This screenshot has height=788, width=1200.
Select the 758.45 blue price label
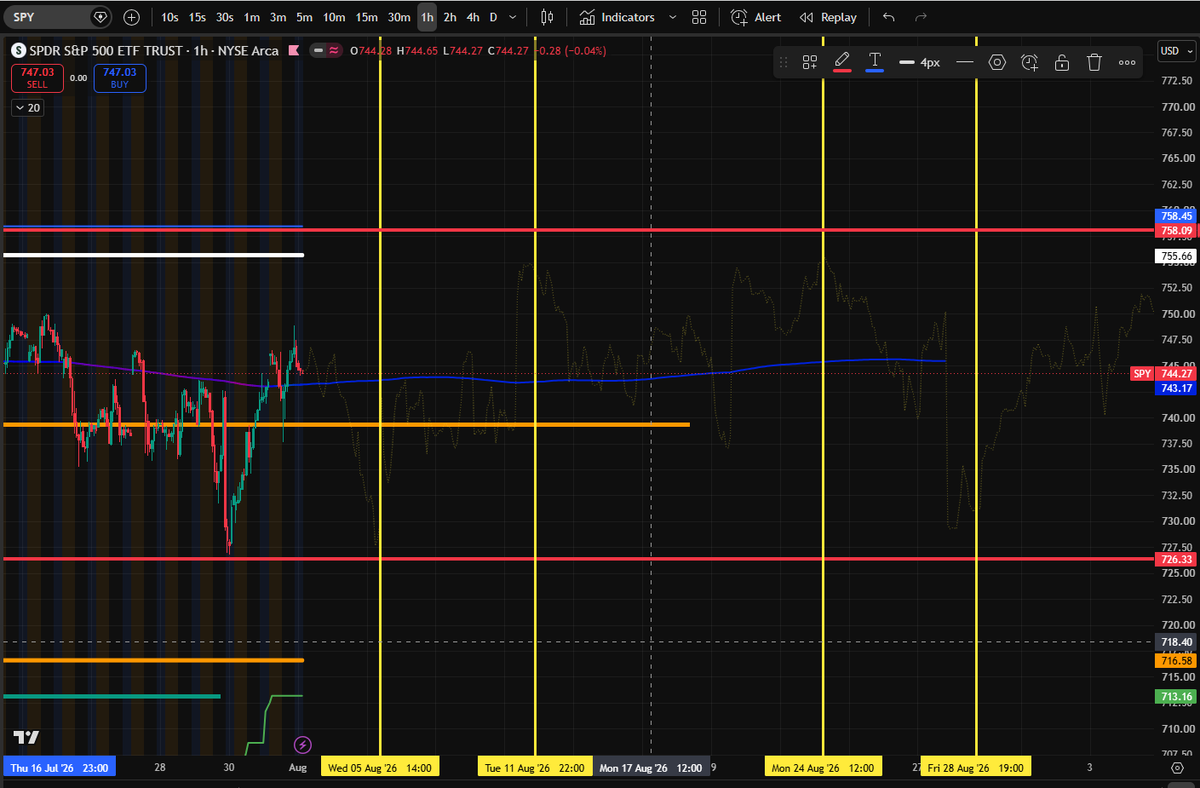(1176, 215)
